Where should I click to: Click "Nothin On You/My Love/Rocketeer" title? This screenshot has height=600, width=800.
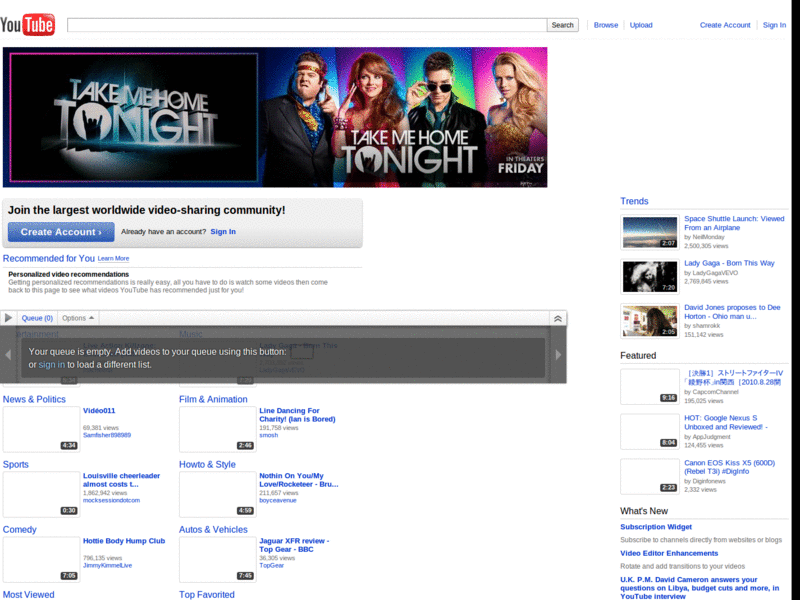(x=298, y=480)
